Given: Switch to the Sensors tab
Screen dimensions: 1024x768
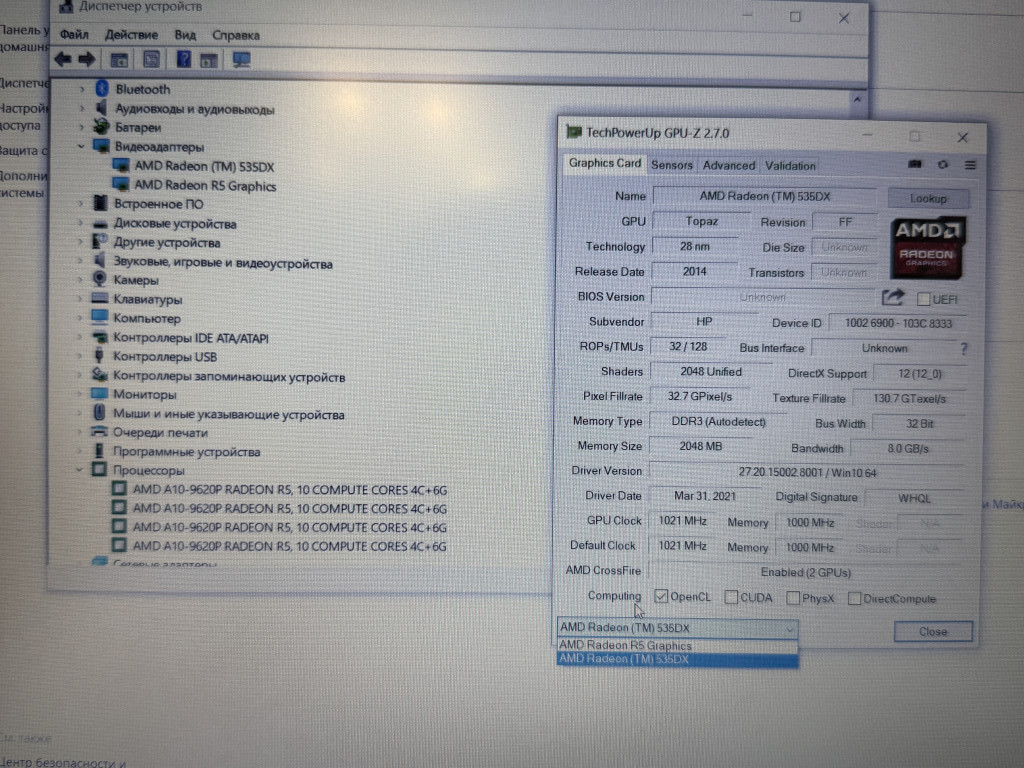Looking at the screenshot, I should [x=671, y=165].
